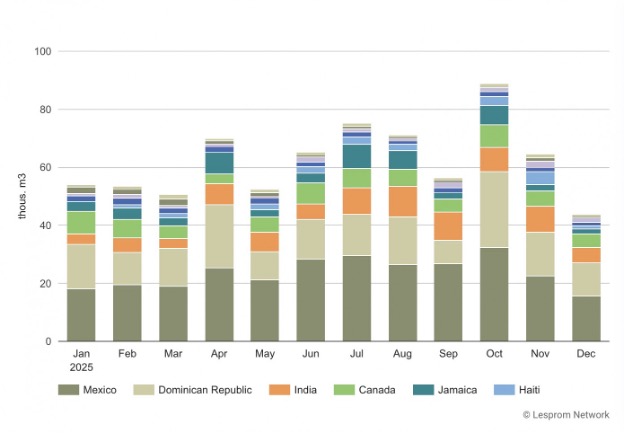
Task: Click Mexico segment of the January bar
Action: coord(81,315)
